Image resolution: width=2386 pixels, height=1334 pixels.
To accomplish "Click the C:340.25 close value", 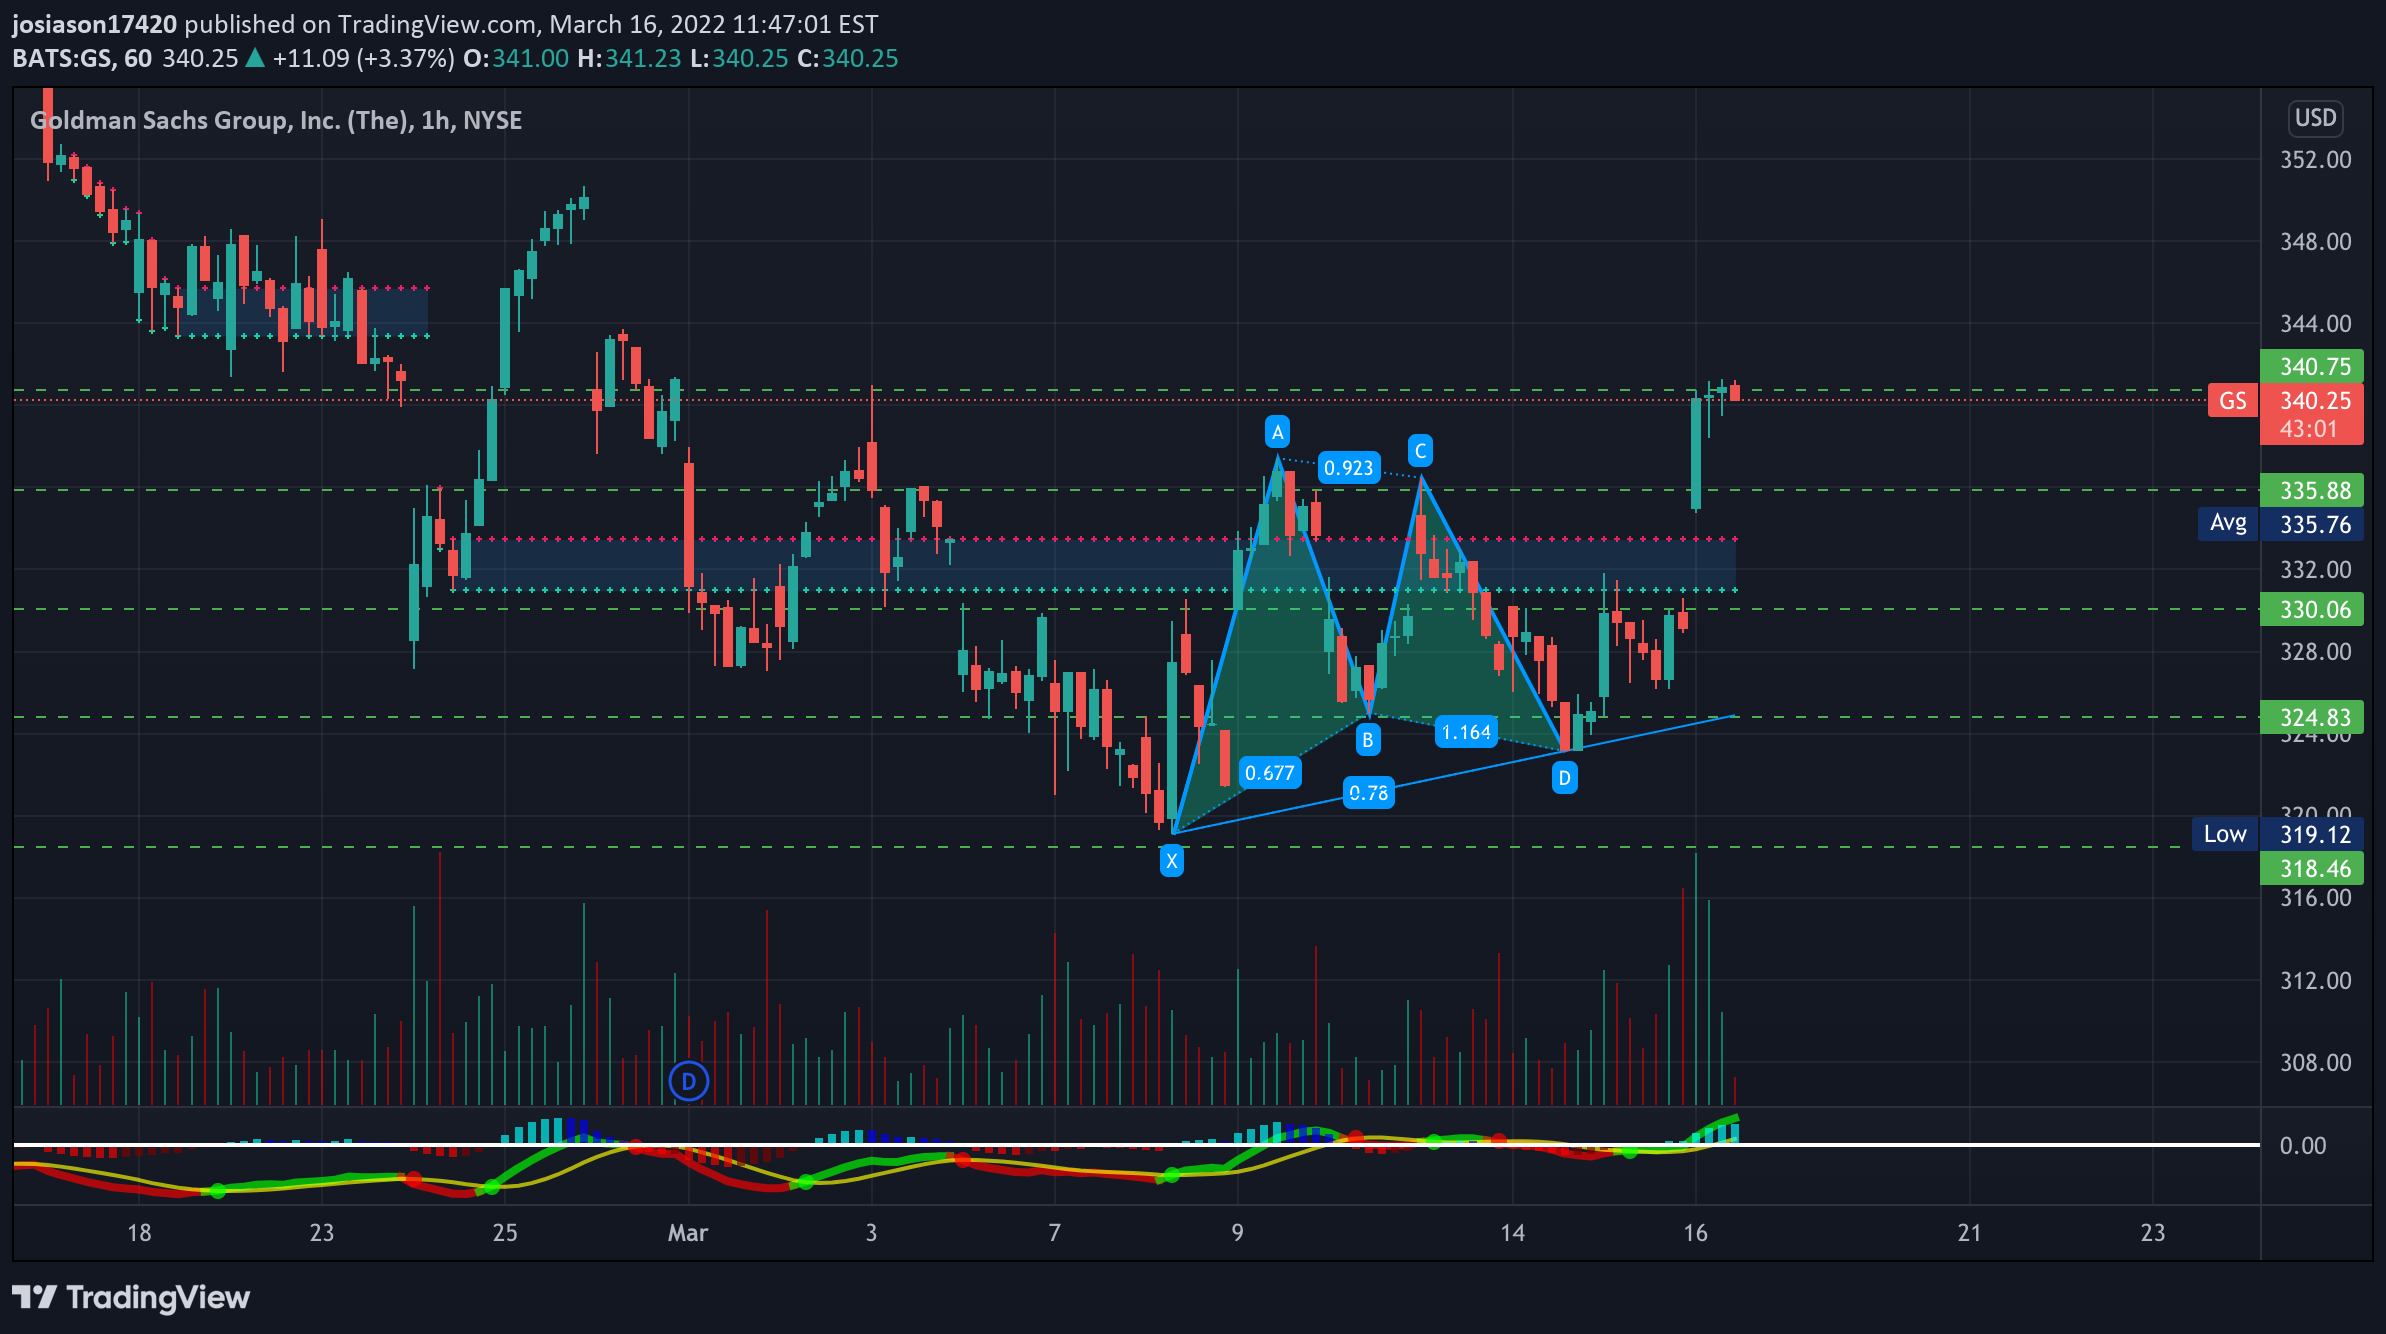I will pyautogui.click(x=847, y=58).
